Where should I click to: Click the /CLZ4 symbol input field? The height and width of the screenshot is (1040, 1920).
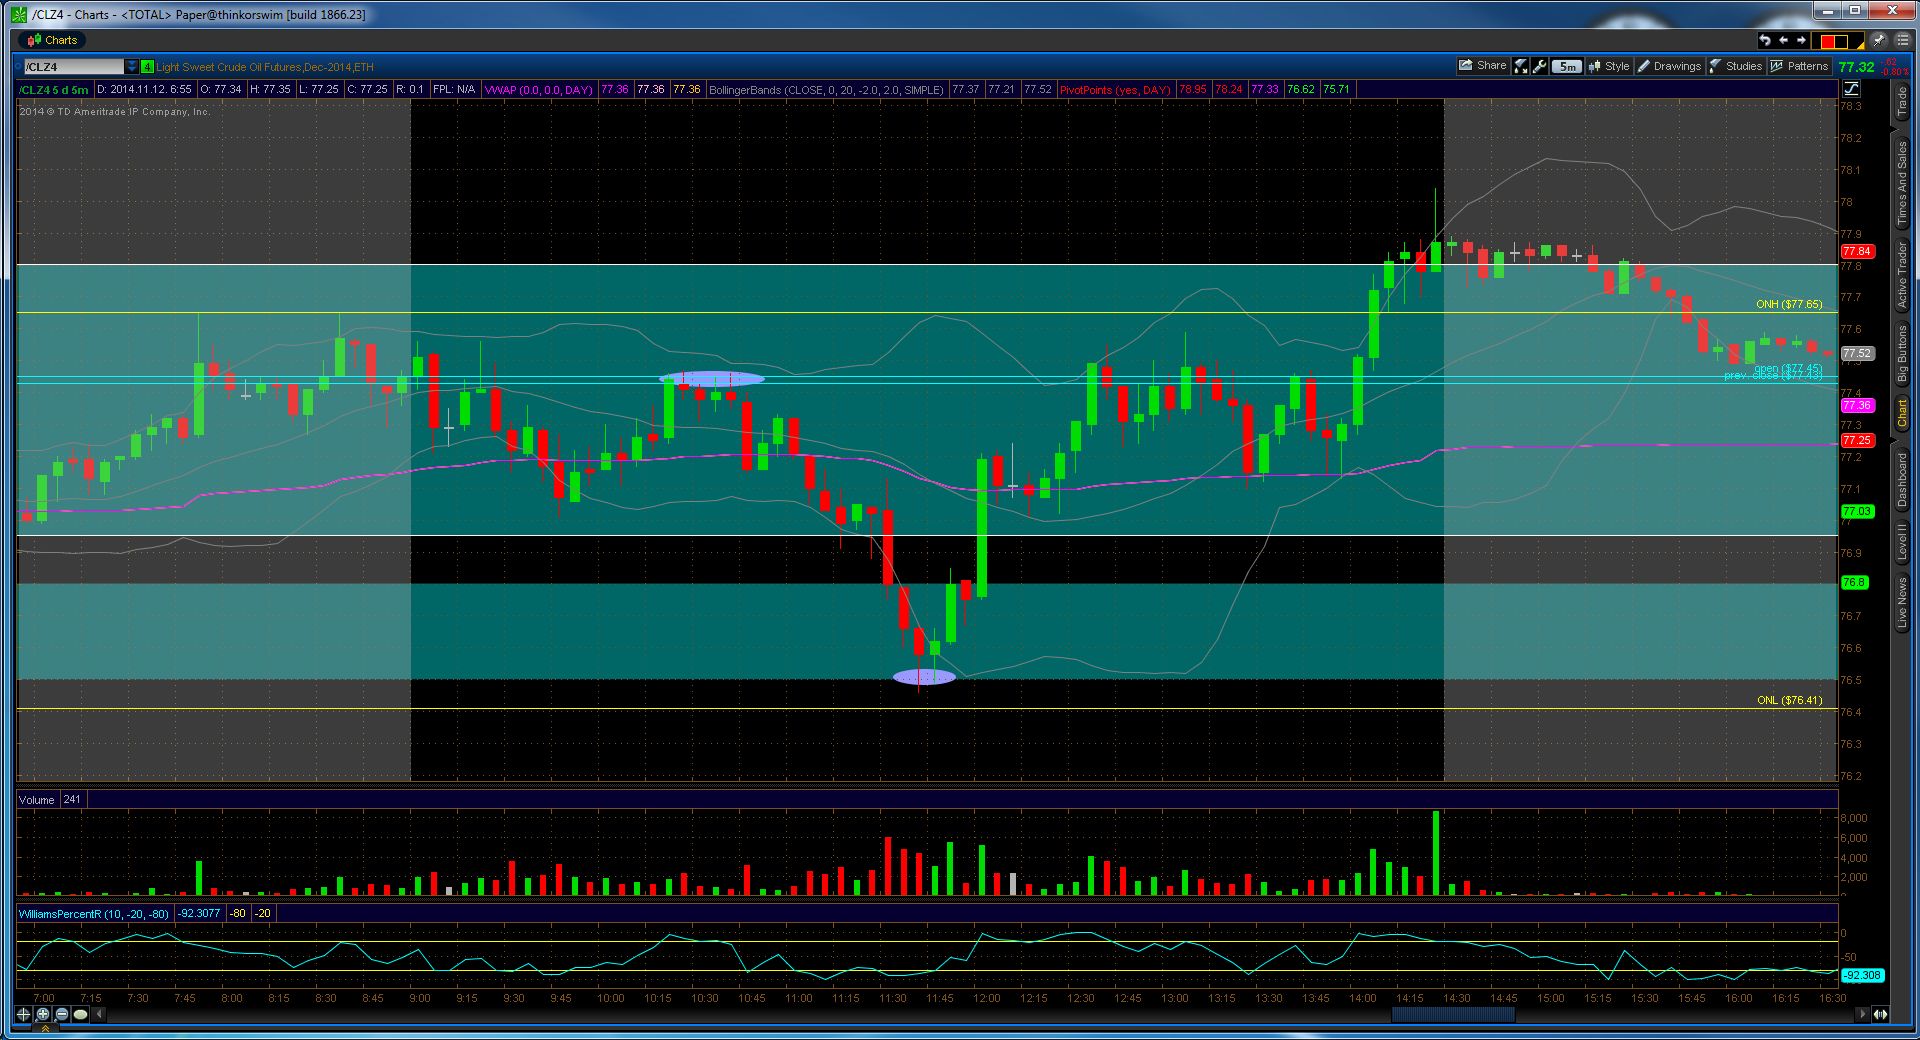point(74,67)
